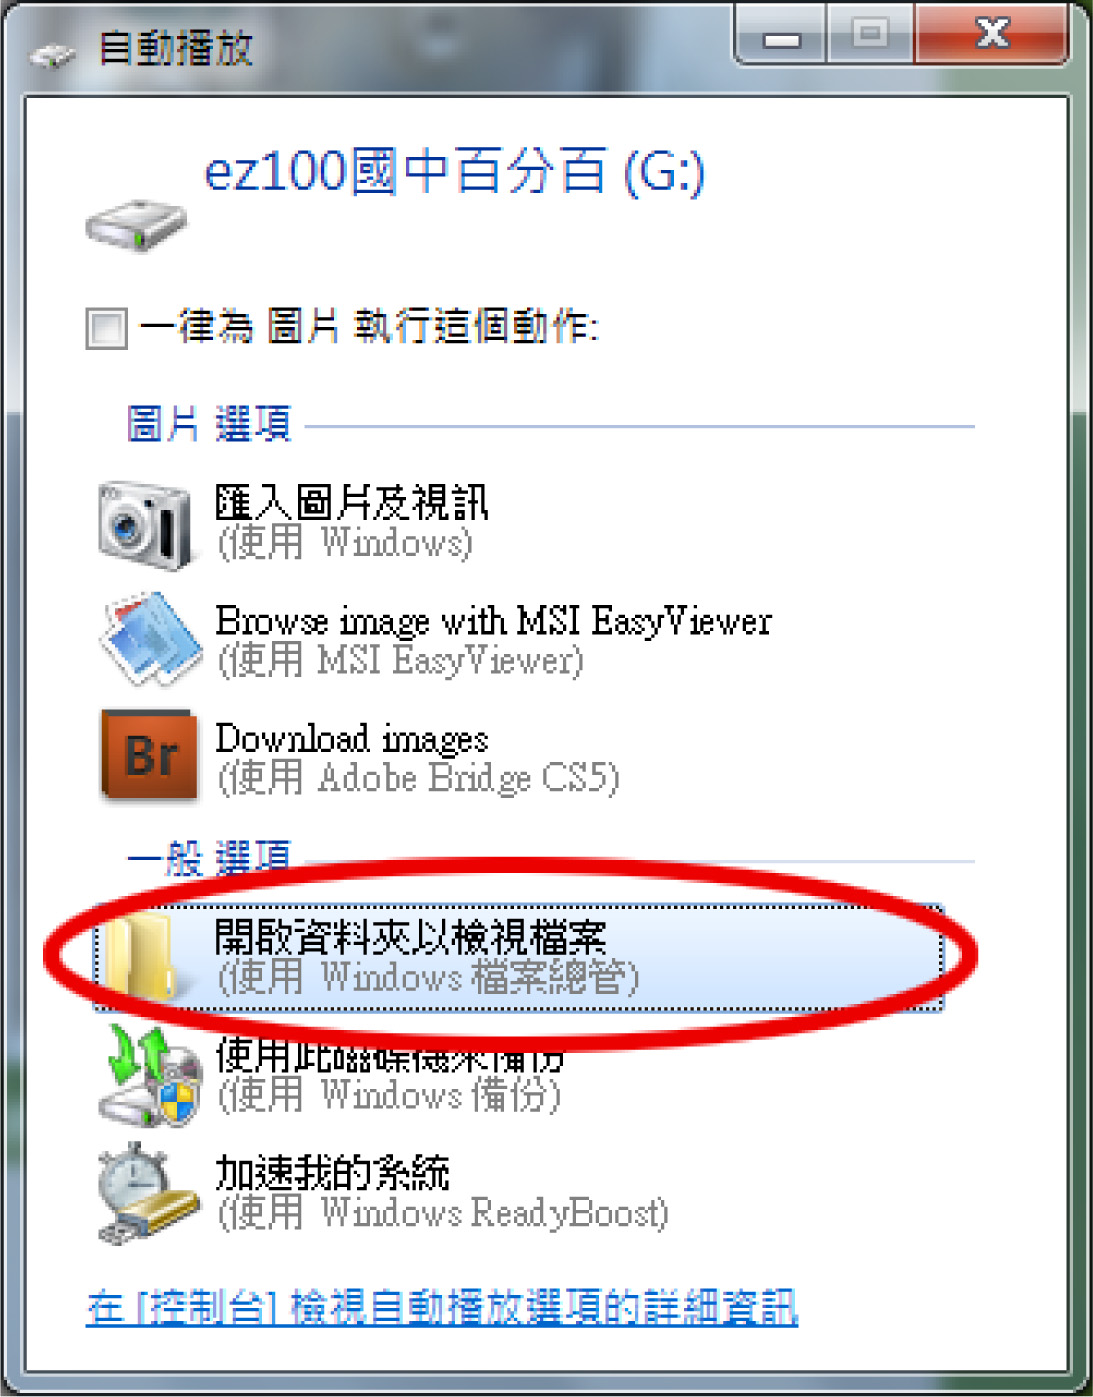Click the ReadyBoost stopwatch icon
Viewport: 1093px width, 1397px height.
click(x=148, y=1192)
